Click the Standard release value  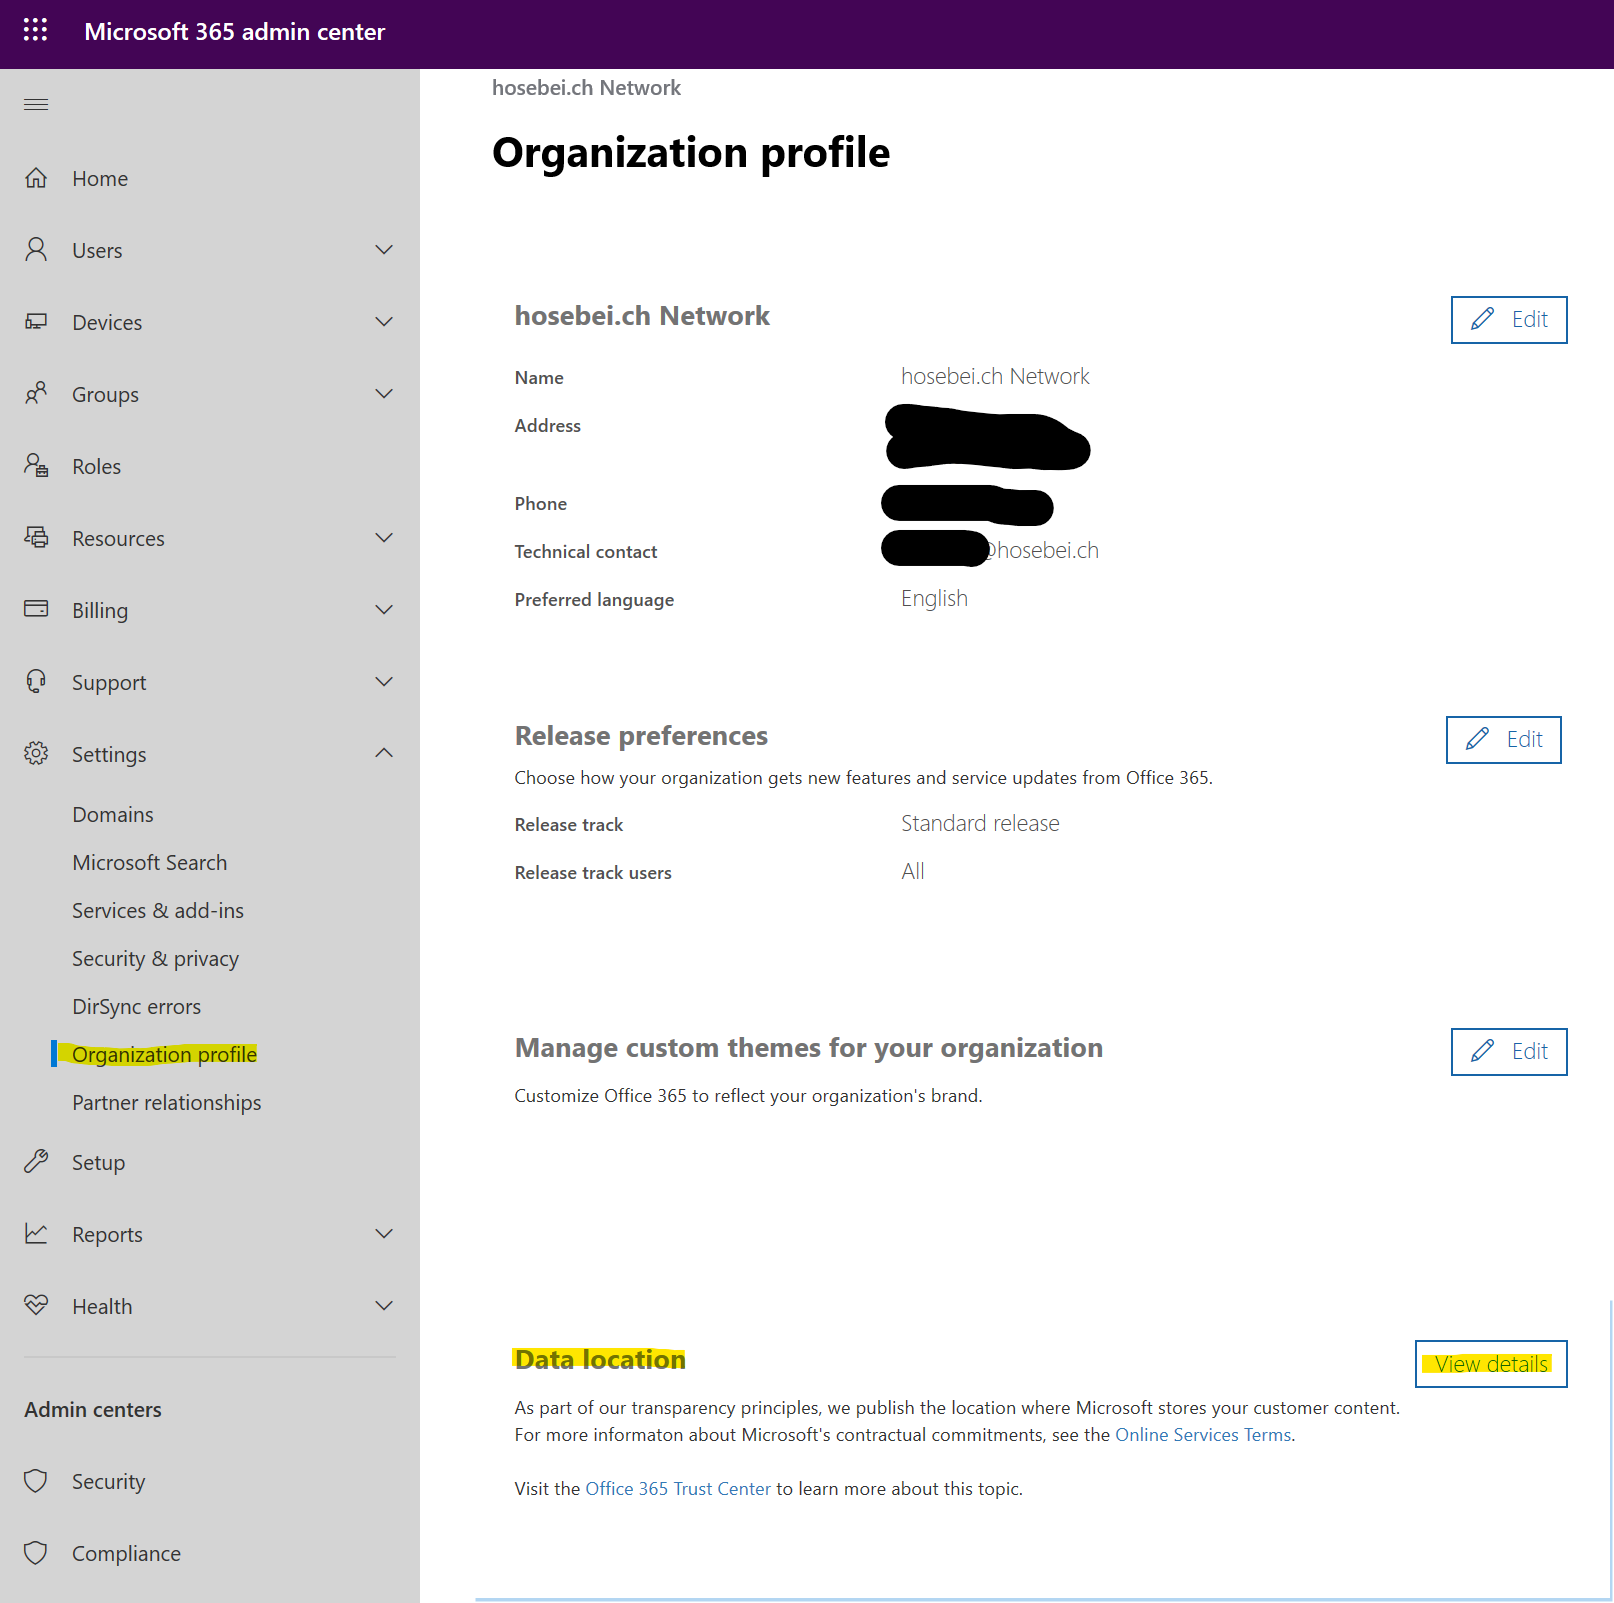pyautogui.click(x=980, y=823)
